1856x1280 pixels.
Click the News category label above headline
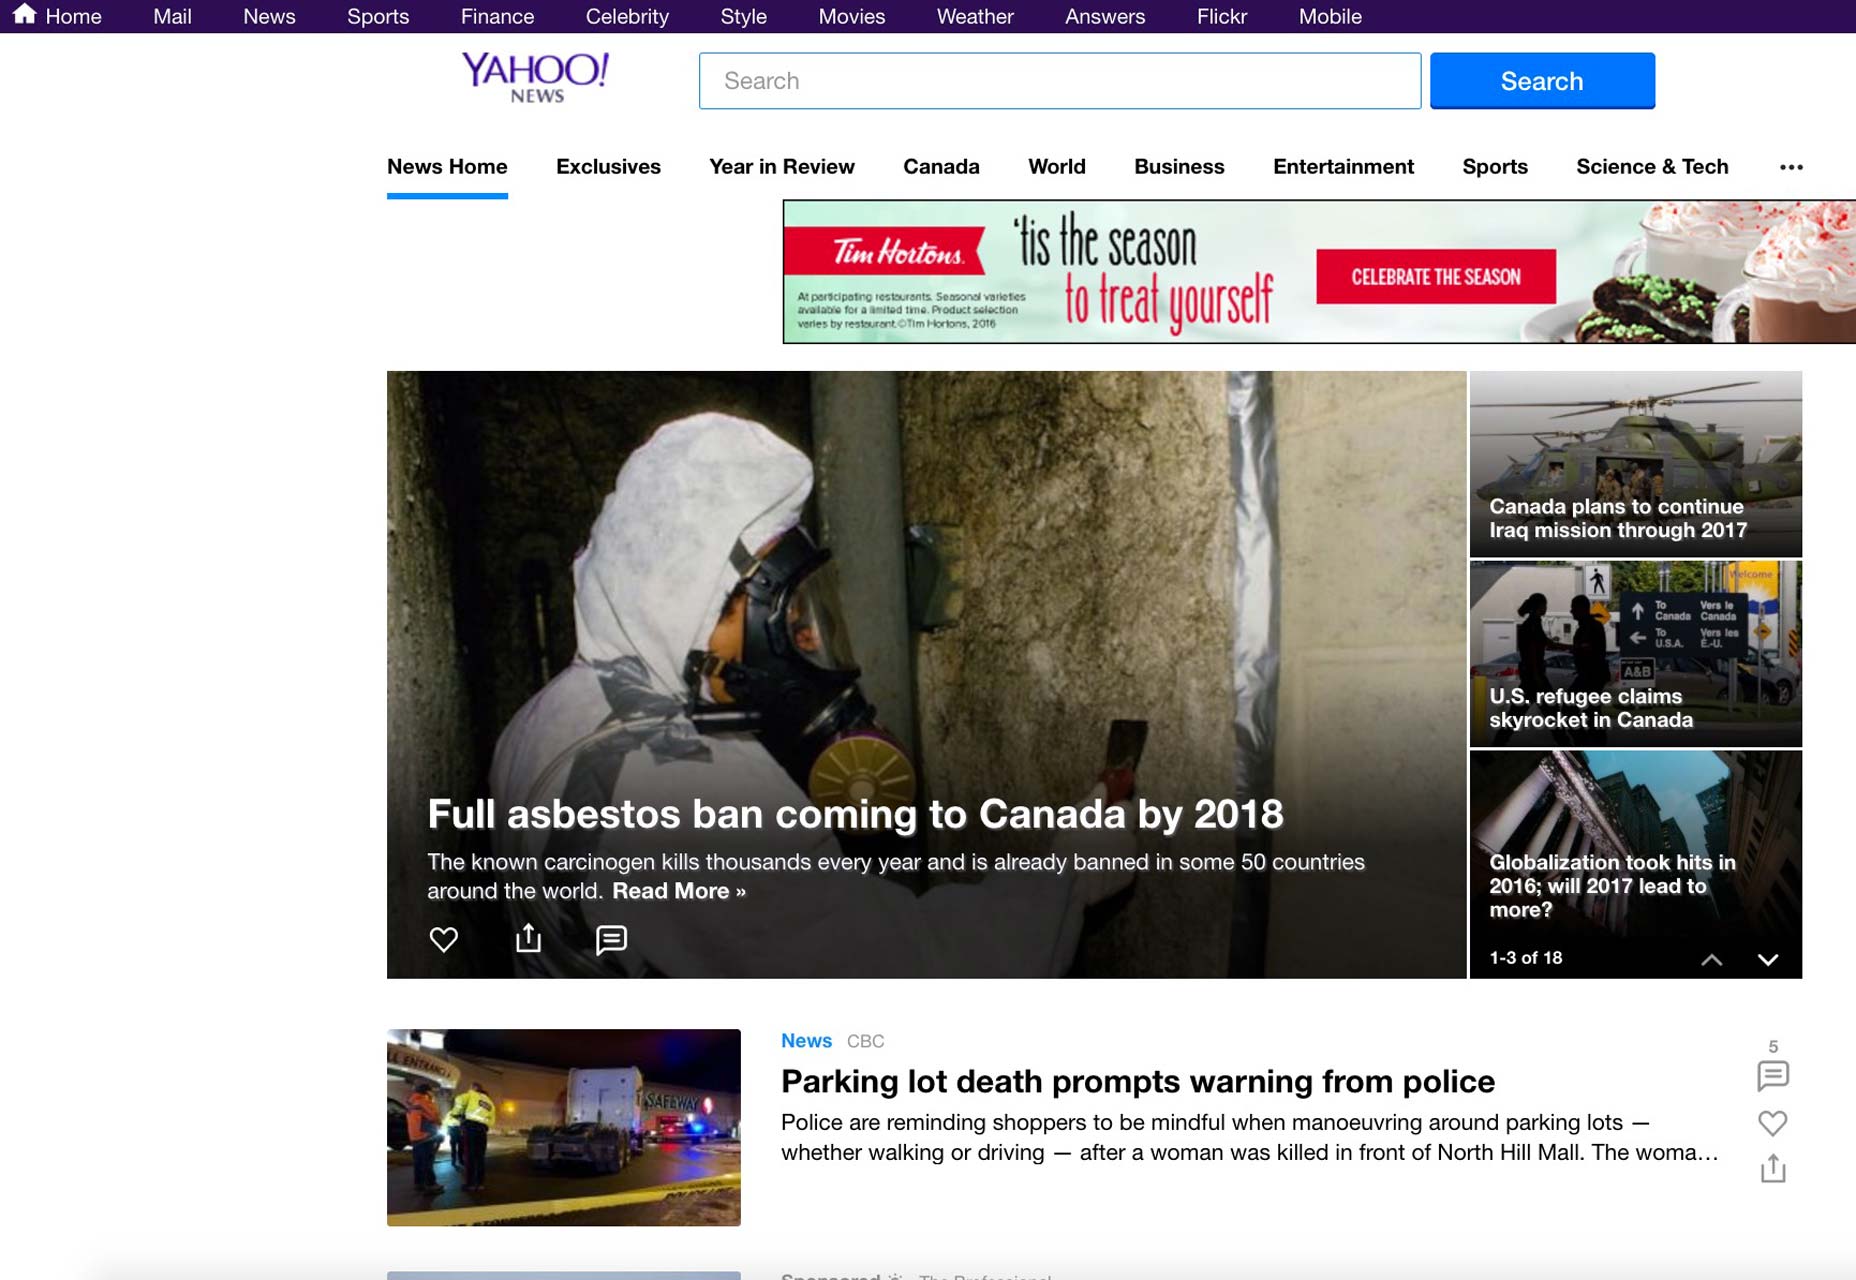click(806, 1041)
